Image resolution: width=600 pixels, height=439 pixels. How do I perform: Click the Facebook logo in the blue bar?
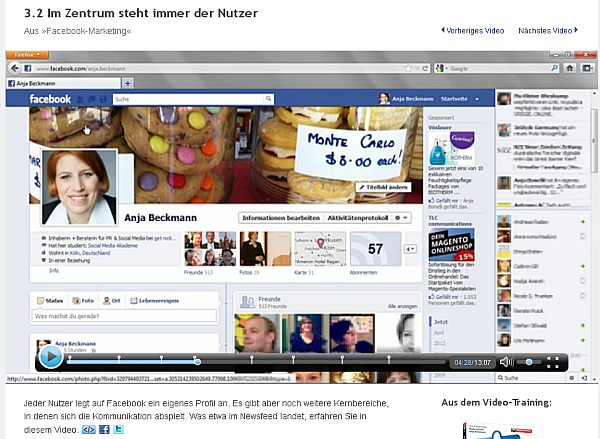[50, 99]
